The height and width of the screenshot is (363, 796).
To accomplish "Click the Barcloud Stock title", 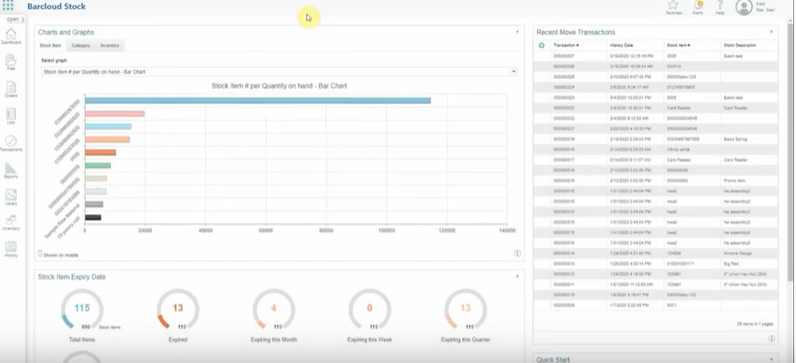I will pyautogui.click(x=56, y=7).
